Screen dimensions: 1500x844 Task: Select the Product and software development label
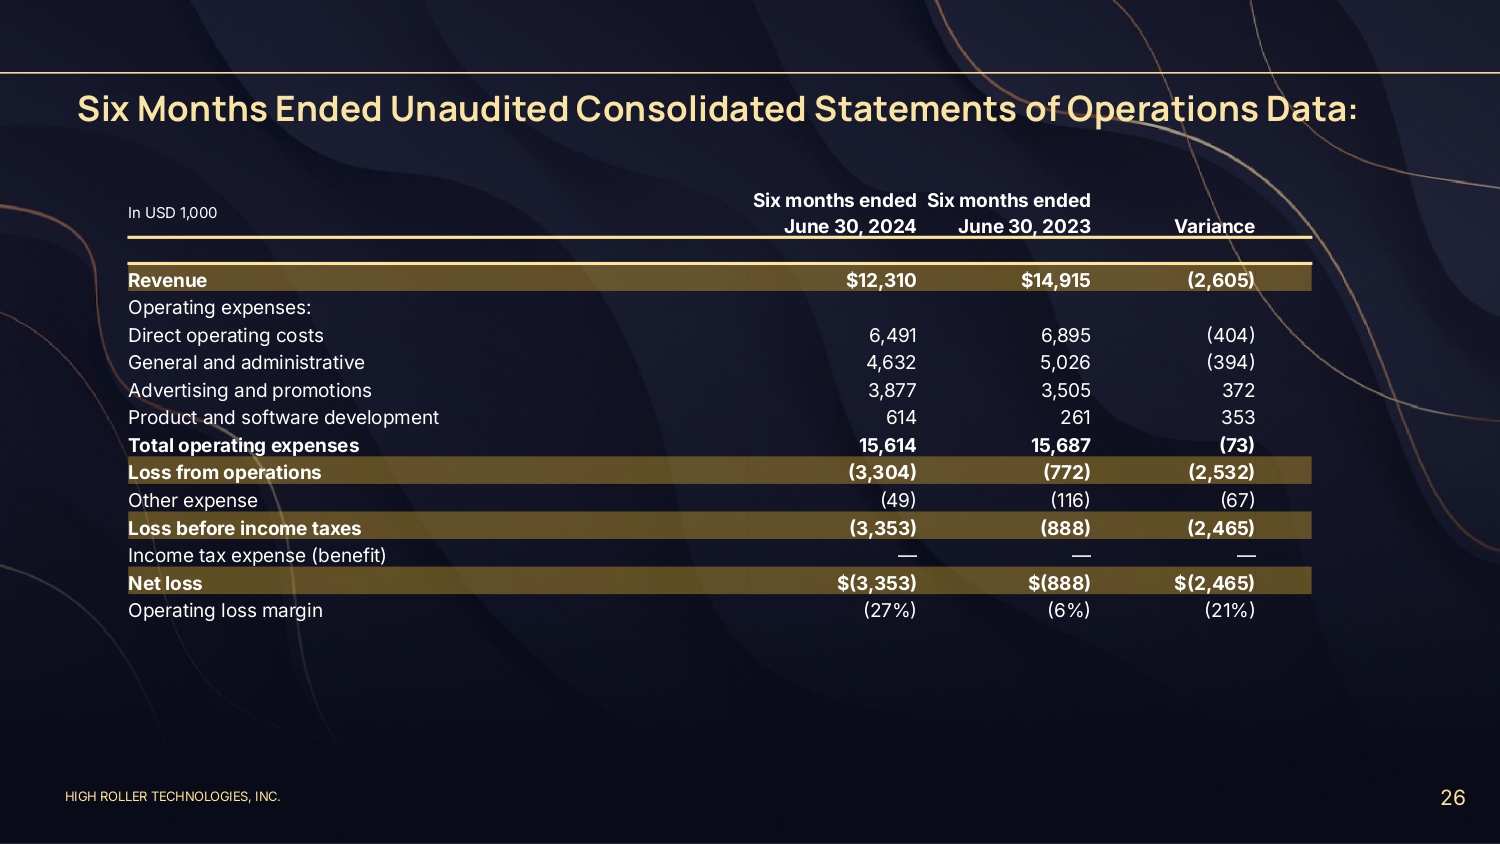point(283,417)
